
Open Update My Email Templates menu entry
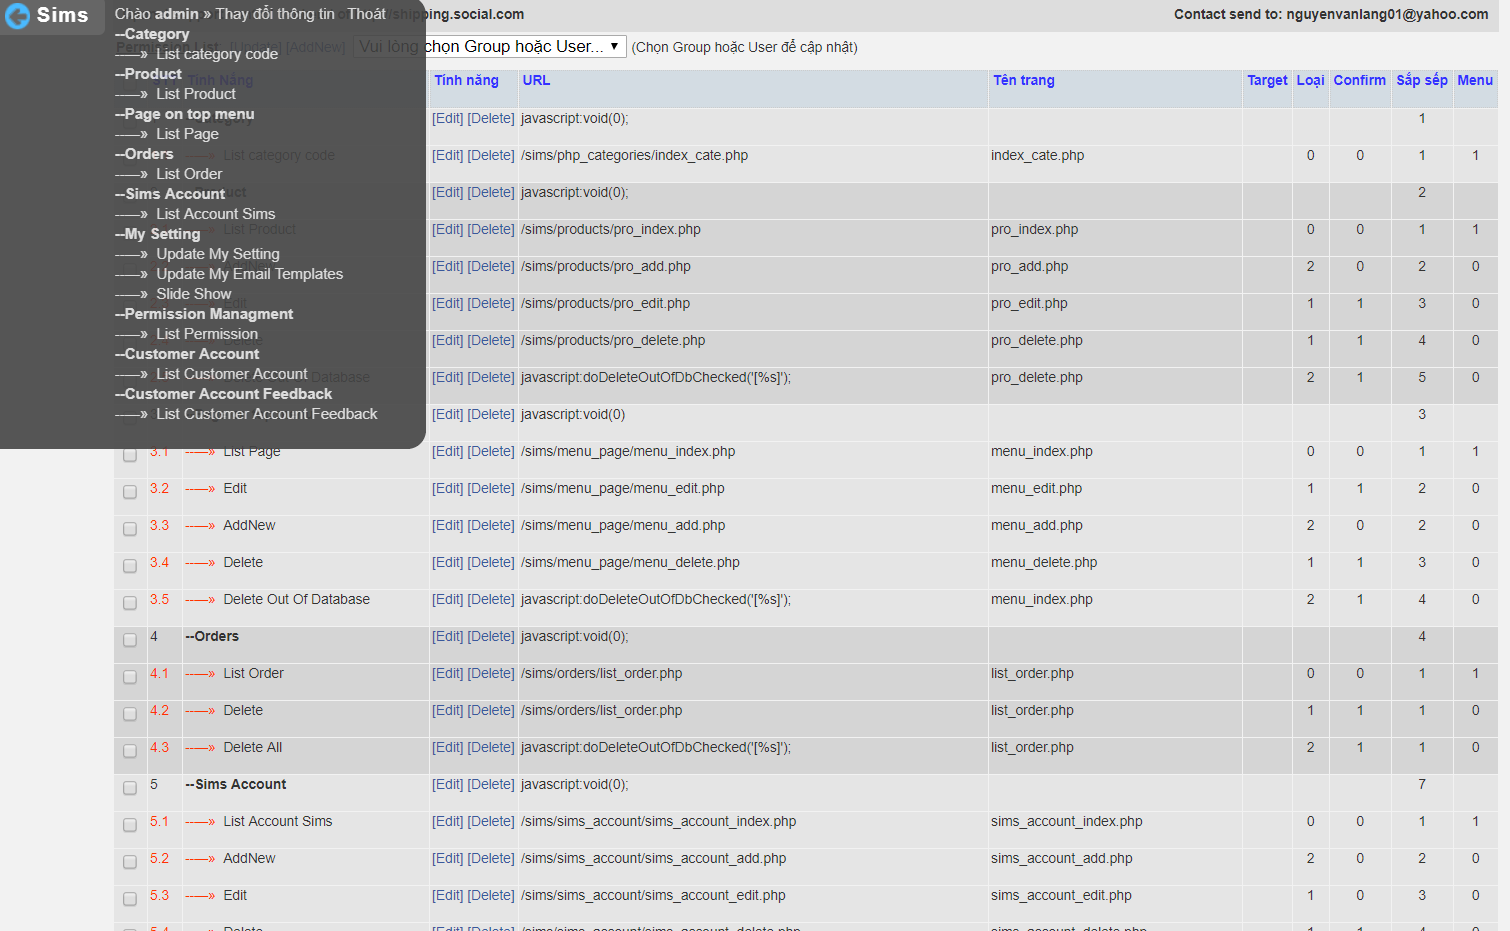point(249,274)
